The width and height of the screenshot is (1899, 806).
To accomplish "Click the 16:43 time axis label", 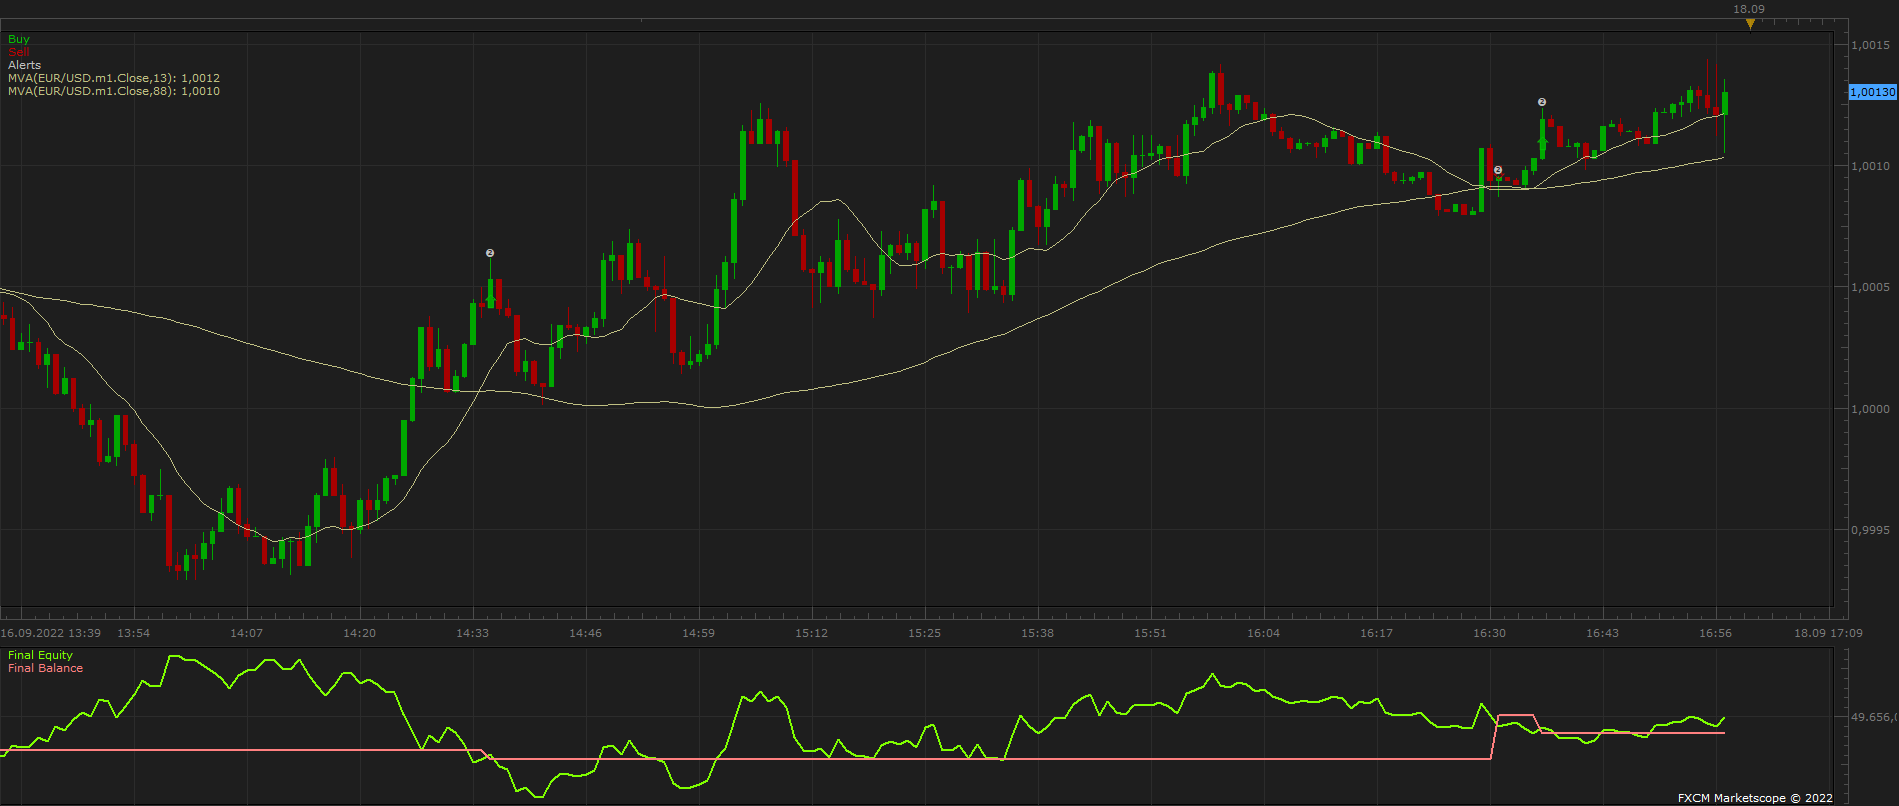I will coord(1603,633).
